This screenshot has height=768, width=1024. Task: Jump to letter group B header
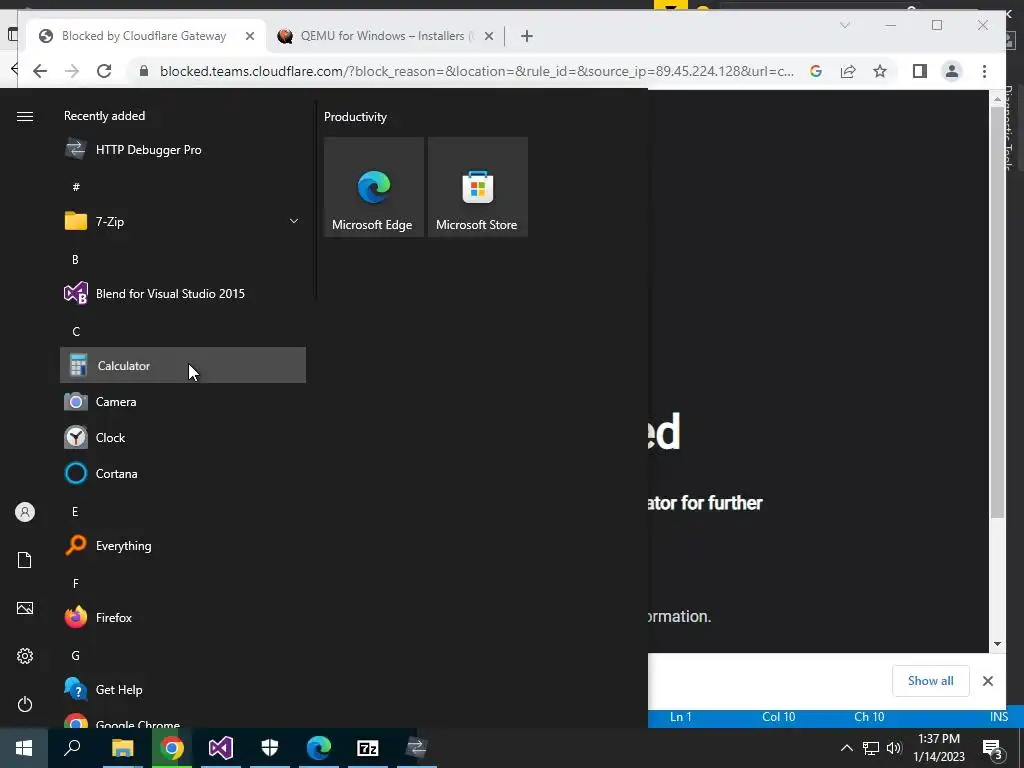pos(75,259)
